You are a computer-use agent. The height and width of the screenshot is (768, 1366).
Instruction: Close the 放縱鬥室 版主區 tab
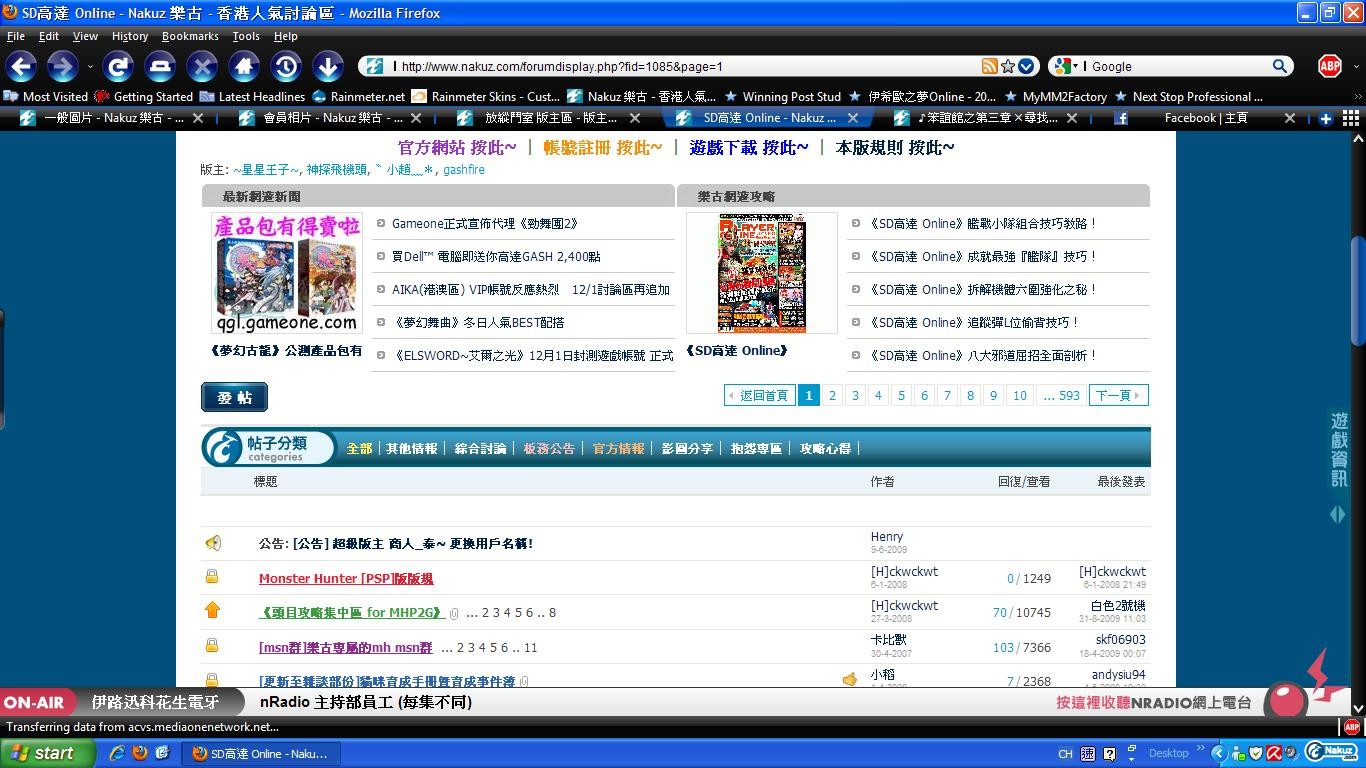pyautogui.click(x=634, y=118)
